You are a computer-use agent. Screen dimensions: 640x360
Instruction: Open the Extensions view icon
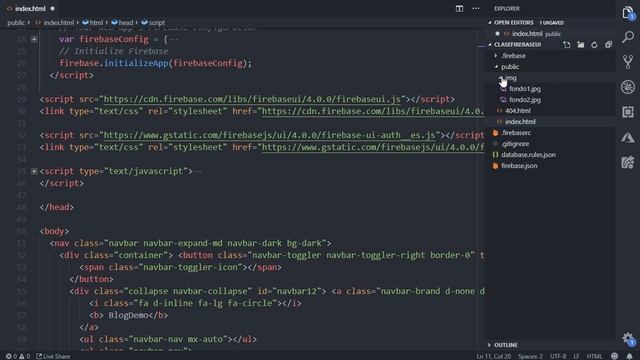point(628,112)
